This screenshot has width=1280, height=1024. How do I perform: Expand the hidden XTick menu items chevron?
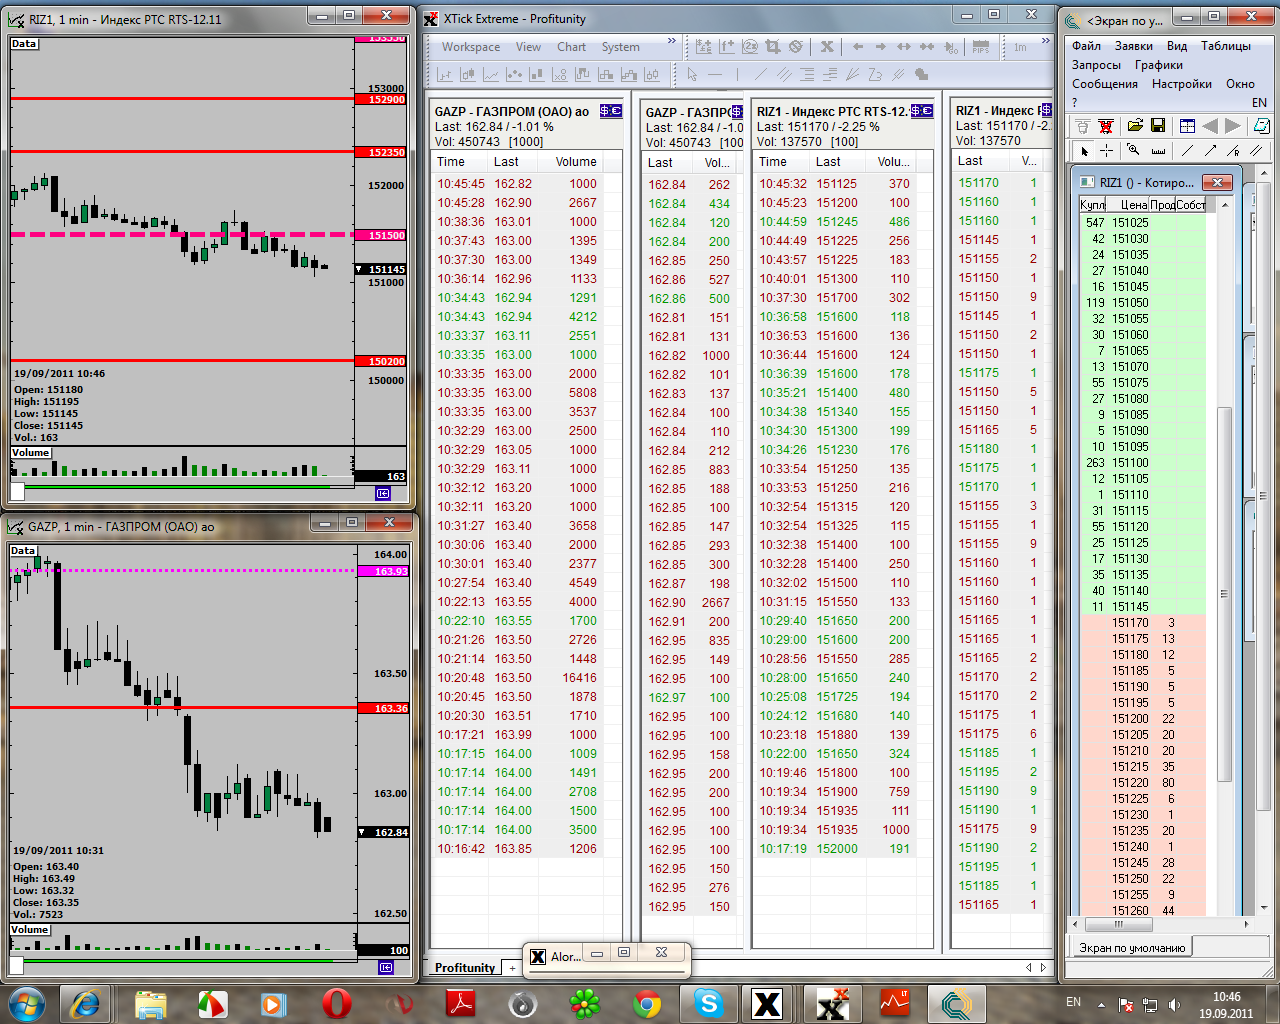pos(672,42)
